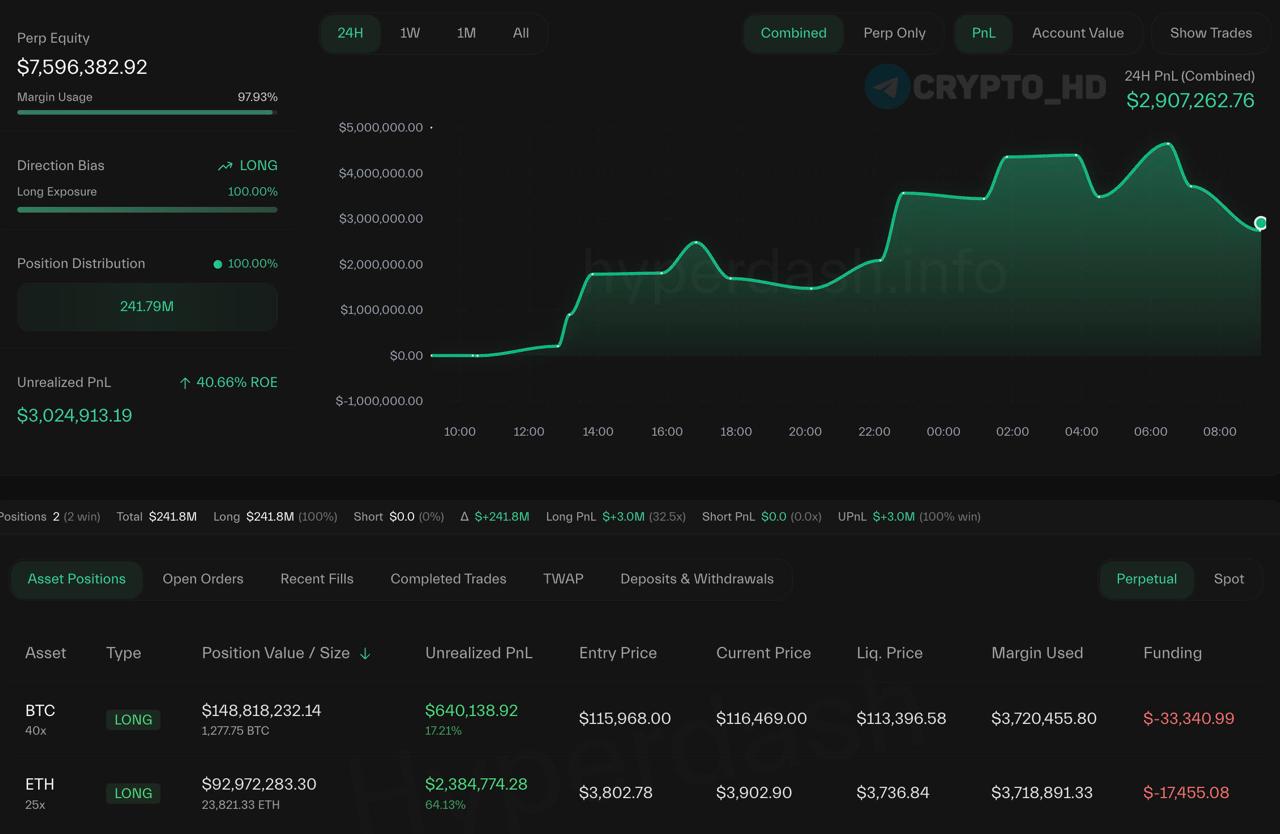1280x834 pixels.
Task: Click the Margin Used column header
Action: [1037, 653]
